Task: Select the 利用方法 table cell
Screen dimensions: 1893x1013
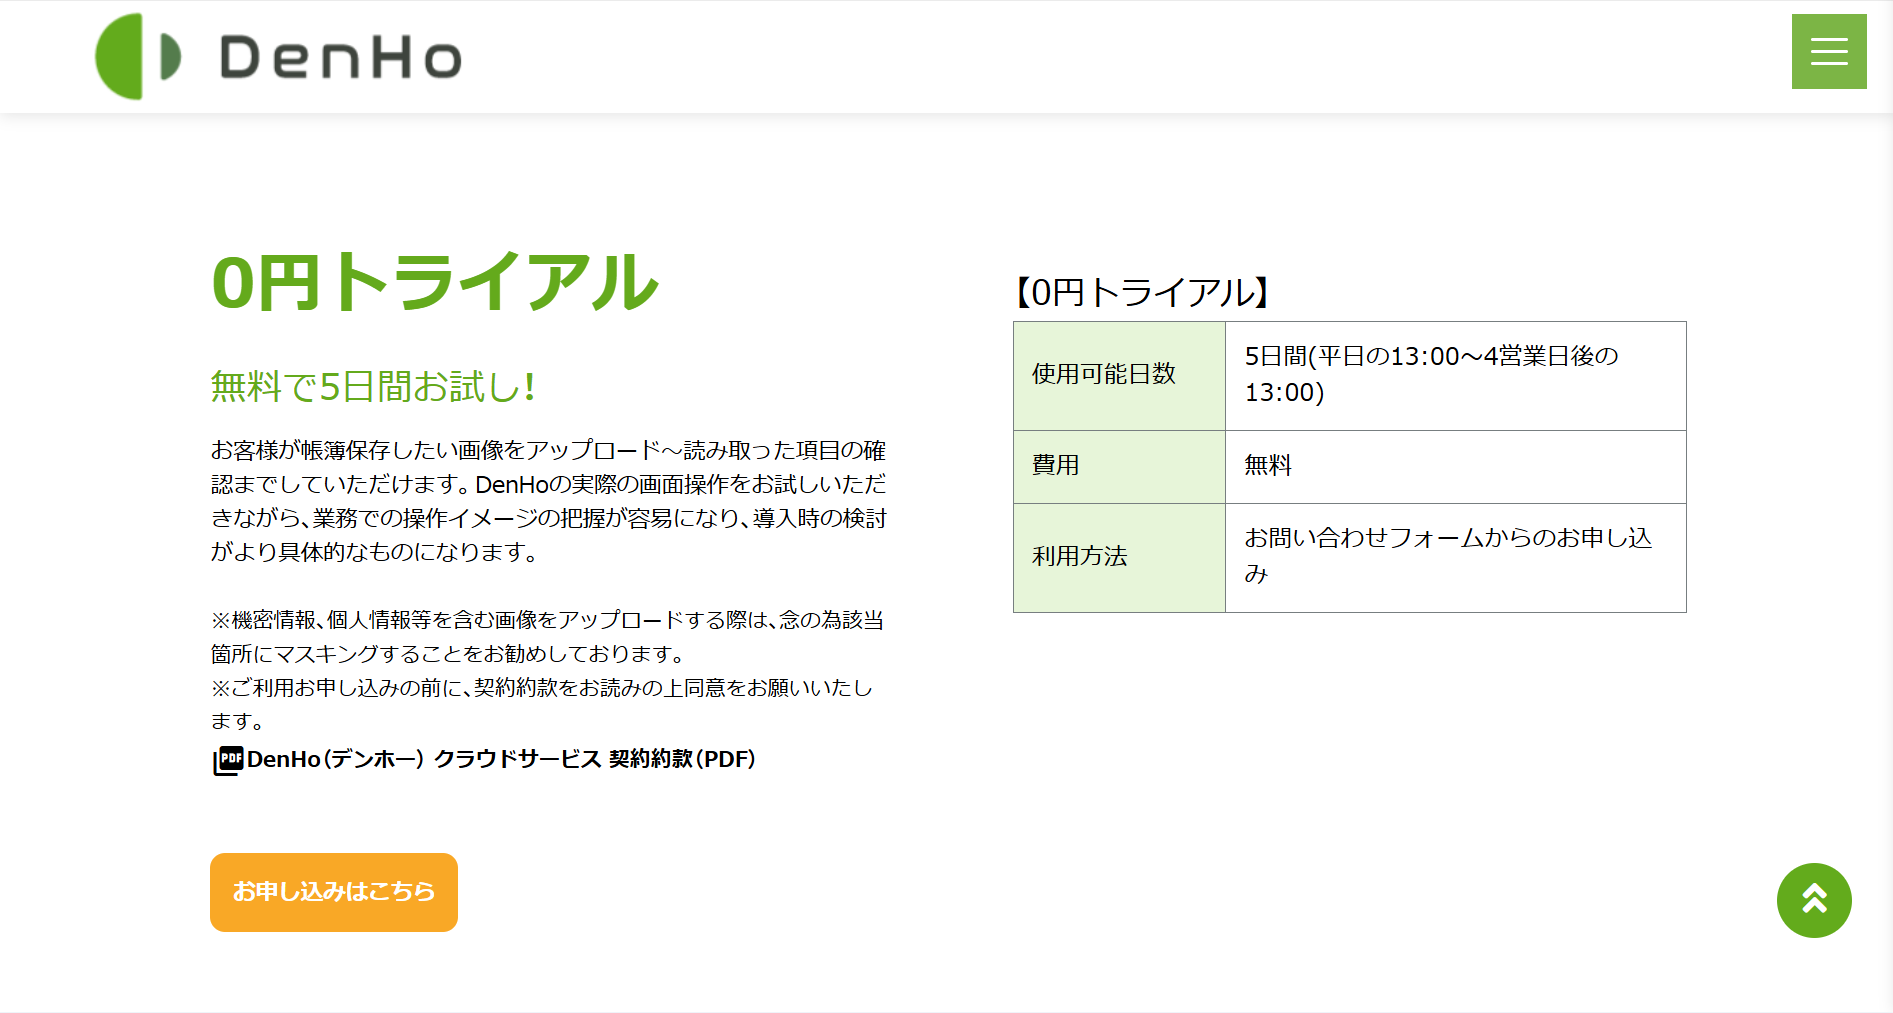Action: pyautogui.click(x=1082, y=557)
